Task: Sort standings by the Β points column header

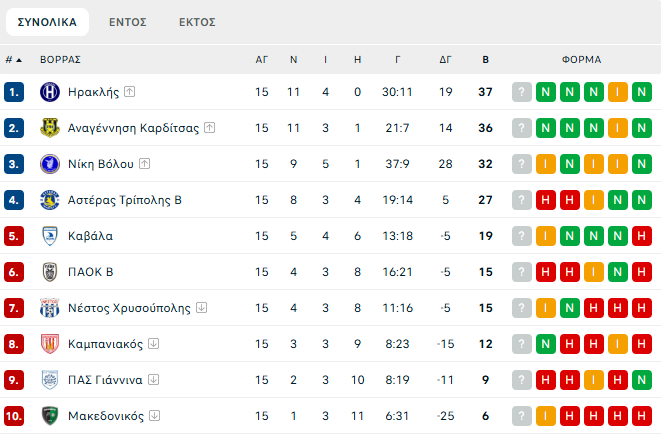Action: [486, 60]
